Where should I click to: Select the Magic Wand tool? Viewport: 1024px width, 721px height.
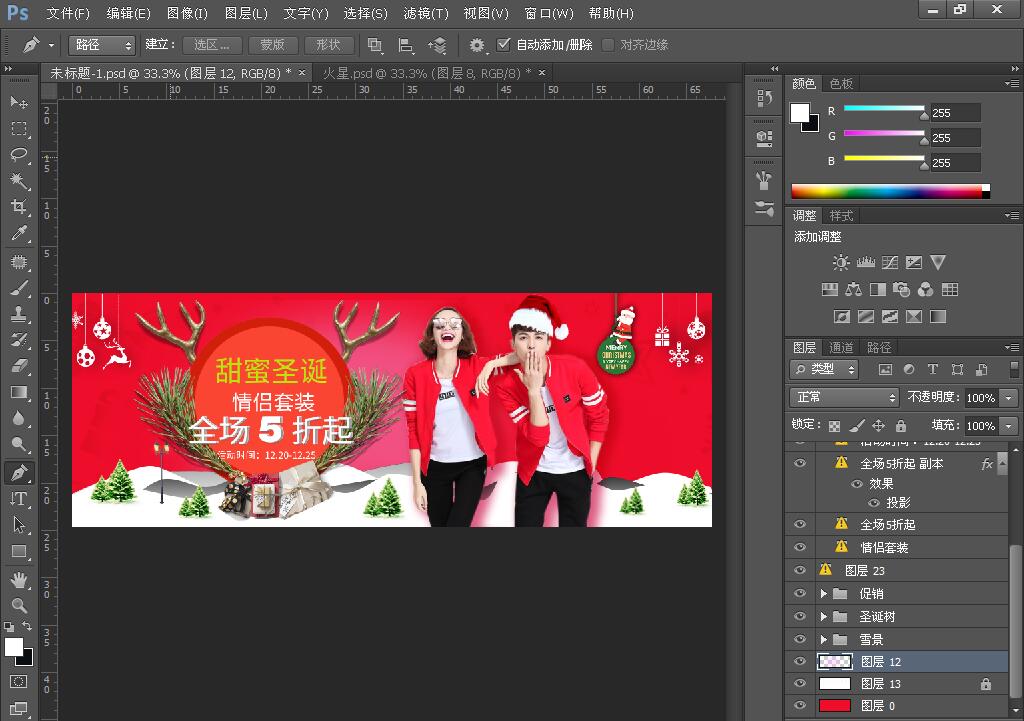click(19, 181)
